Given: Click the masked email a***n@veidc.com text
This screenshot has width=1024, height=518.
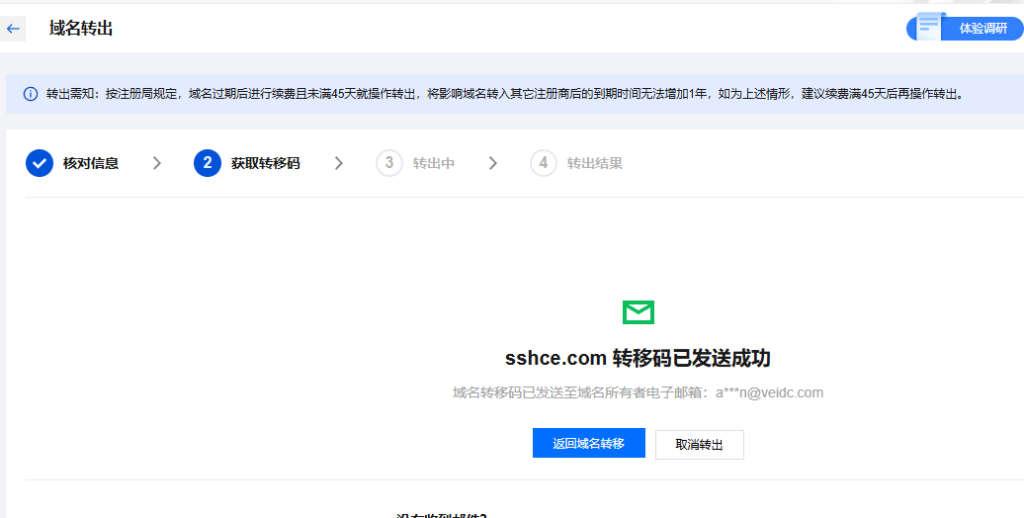Looking at the screenshot, I should pyautogui.click(x=769, y=393).
